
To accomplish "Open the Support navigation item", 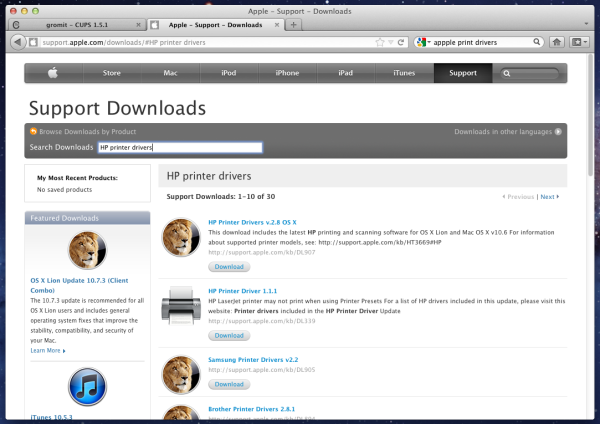I will [x=463, y=73].
